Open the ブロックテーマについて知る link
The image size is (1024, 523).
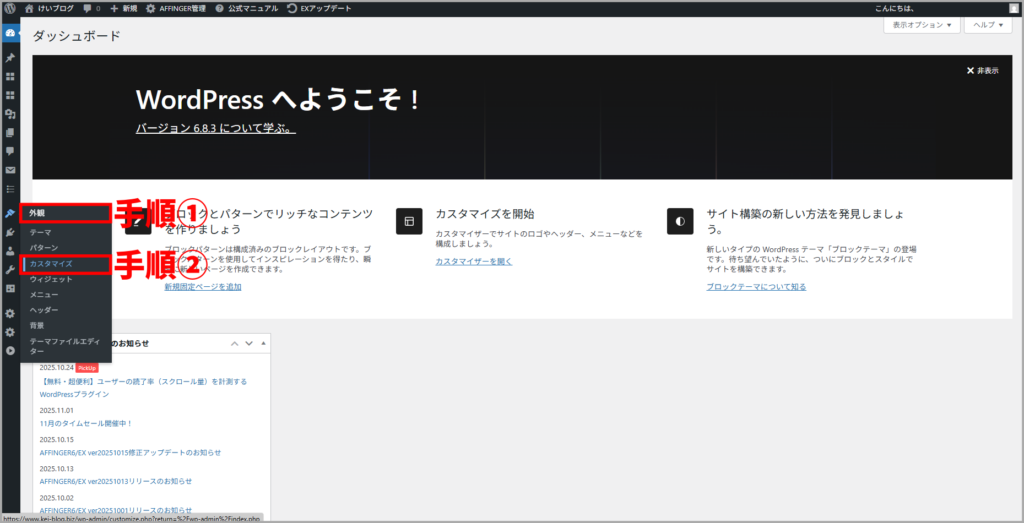[x=755, y=286]
